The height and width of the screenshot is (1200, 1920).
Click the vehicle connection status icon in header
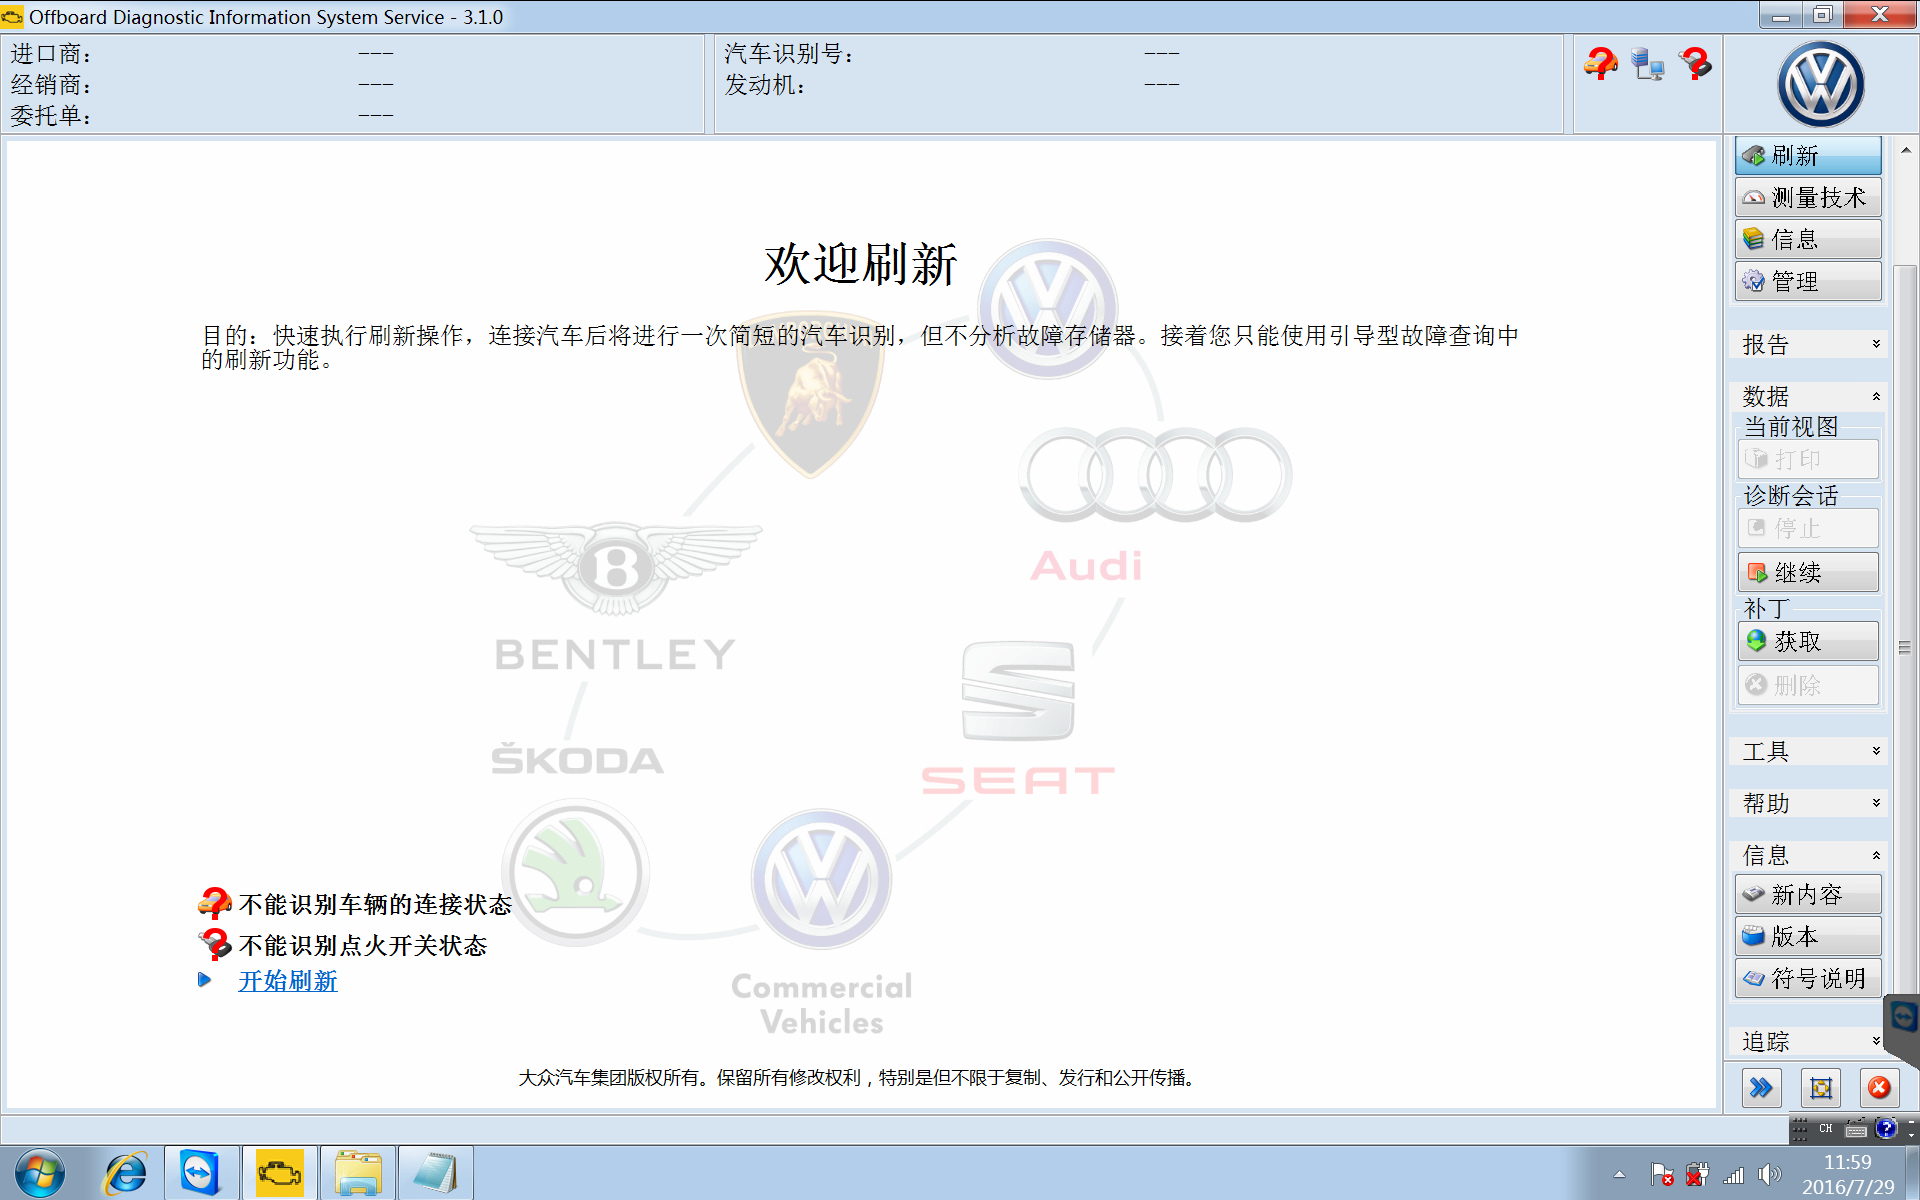pos(1600,64)
